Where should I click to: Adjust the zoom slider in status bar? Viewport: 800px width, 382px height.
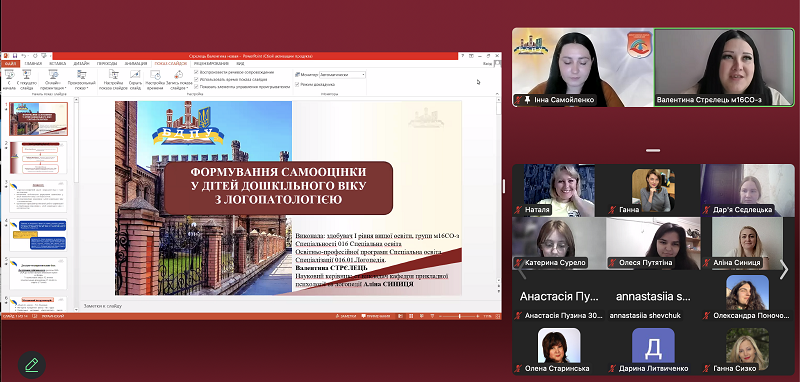(x=459, y=316)
